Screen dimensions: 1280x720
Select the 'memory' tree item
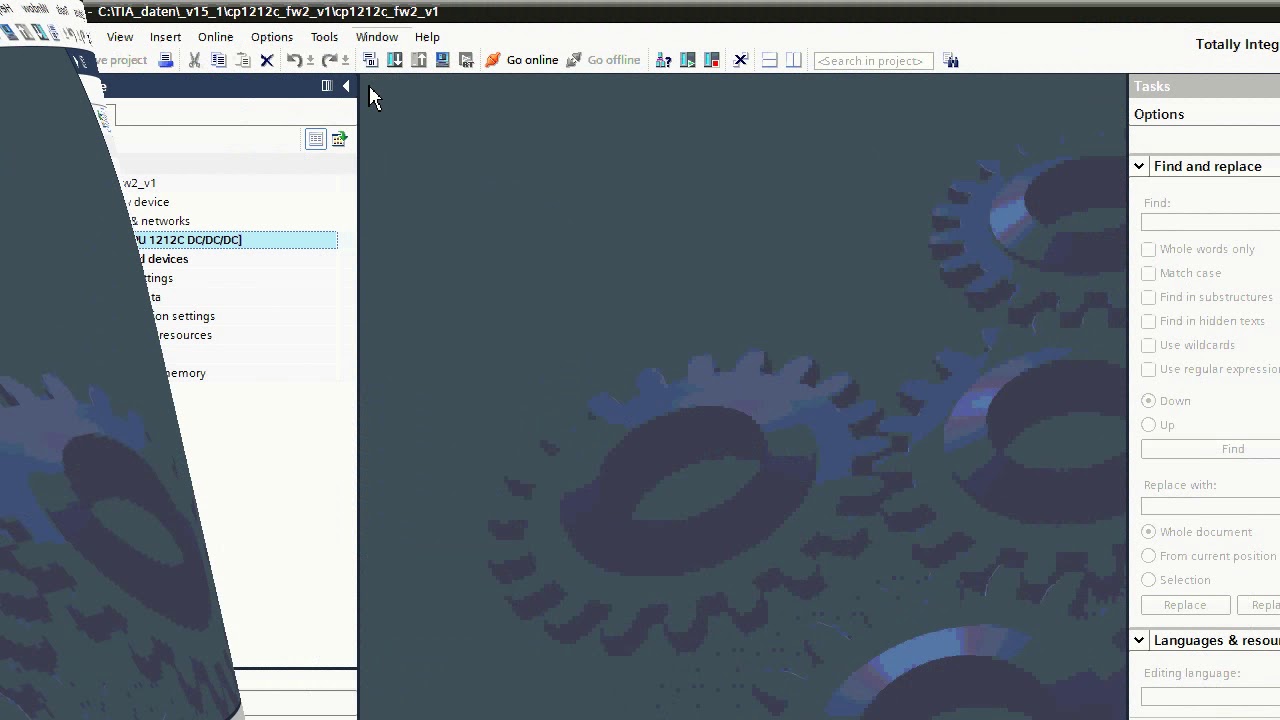coord(186,373)
